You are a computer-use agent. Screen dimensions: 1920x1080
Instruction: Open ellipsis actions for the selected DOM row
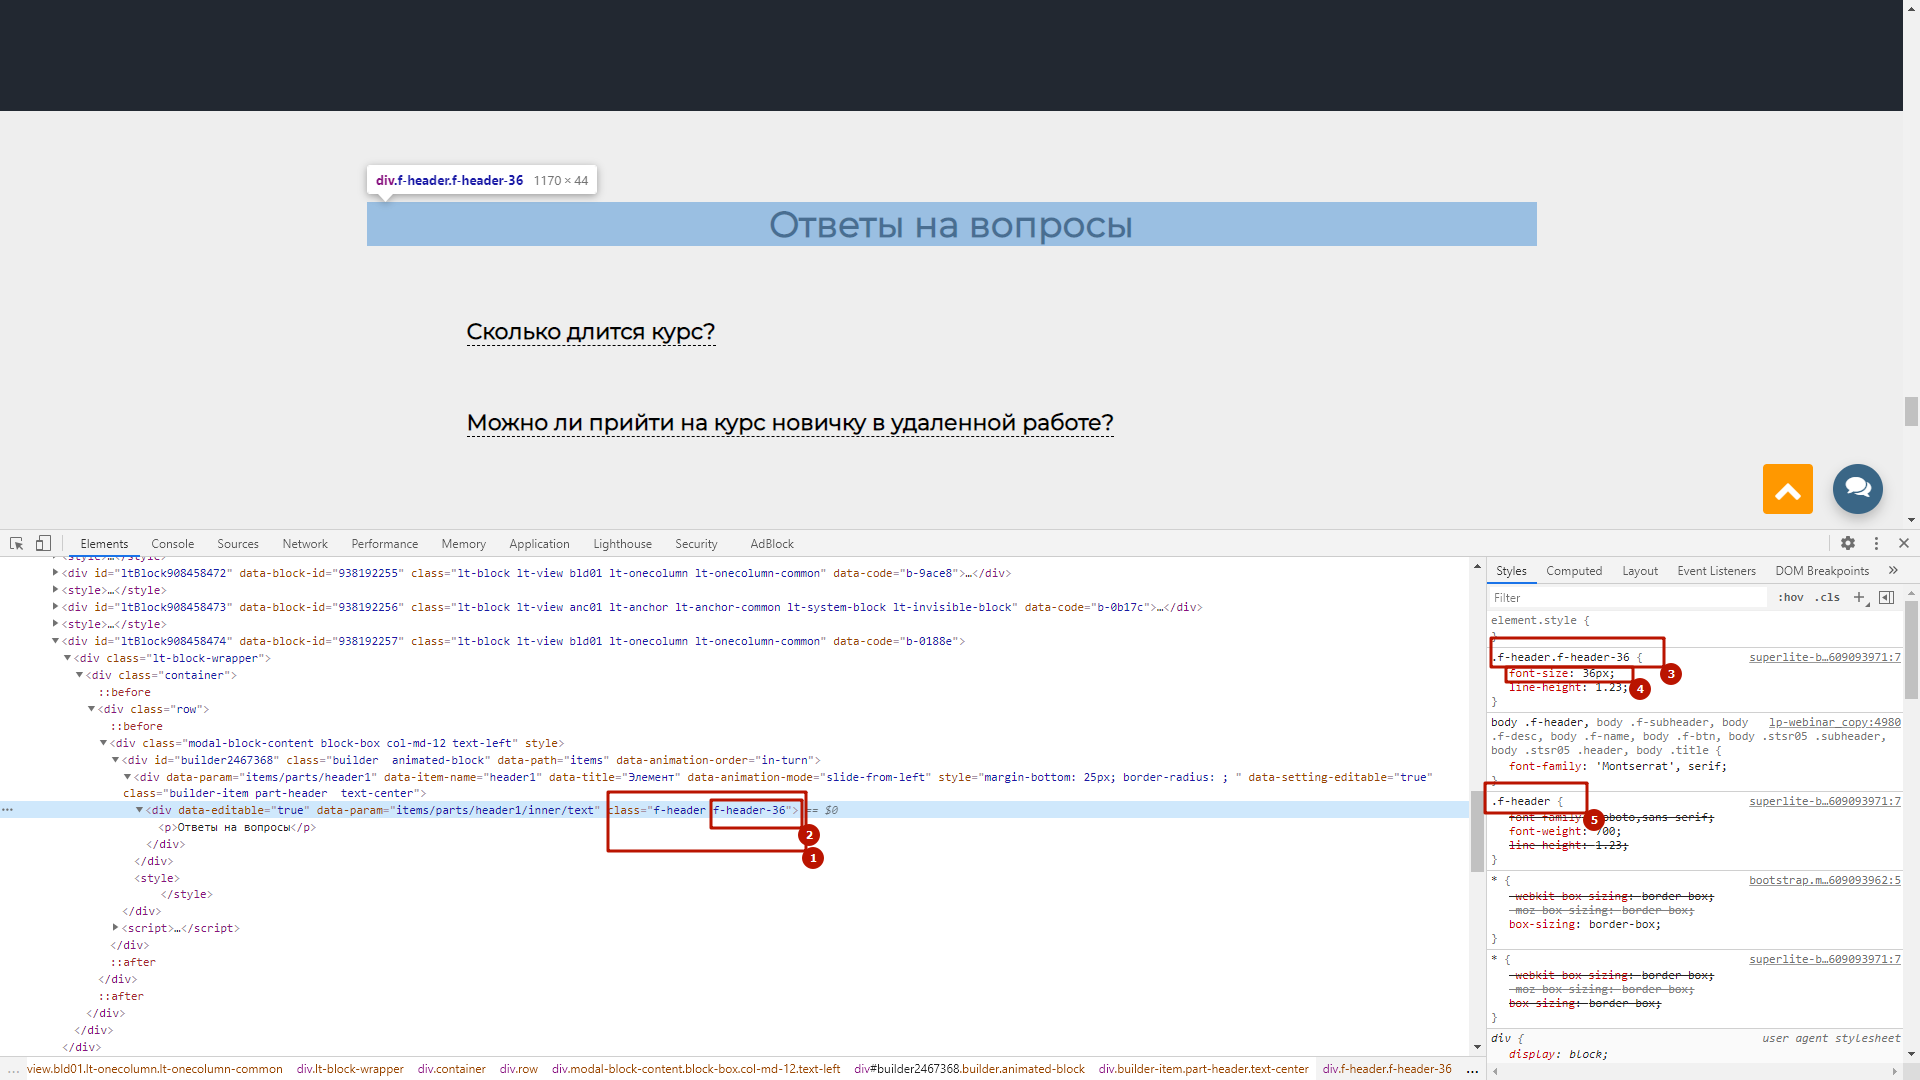8,810
